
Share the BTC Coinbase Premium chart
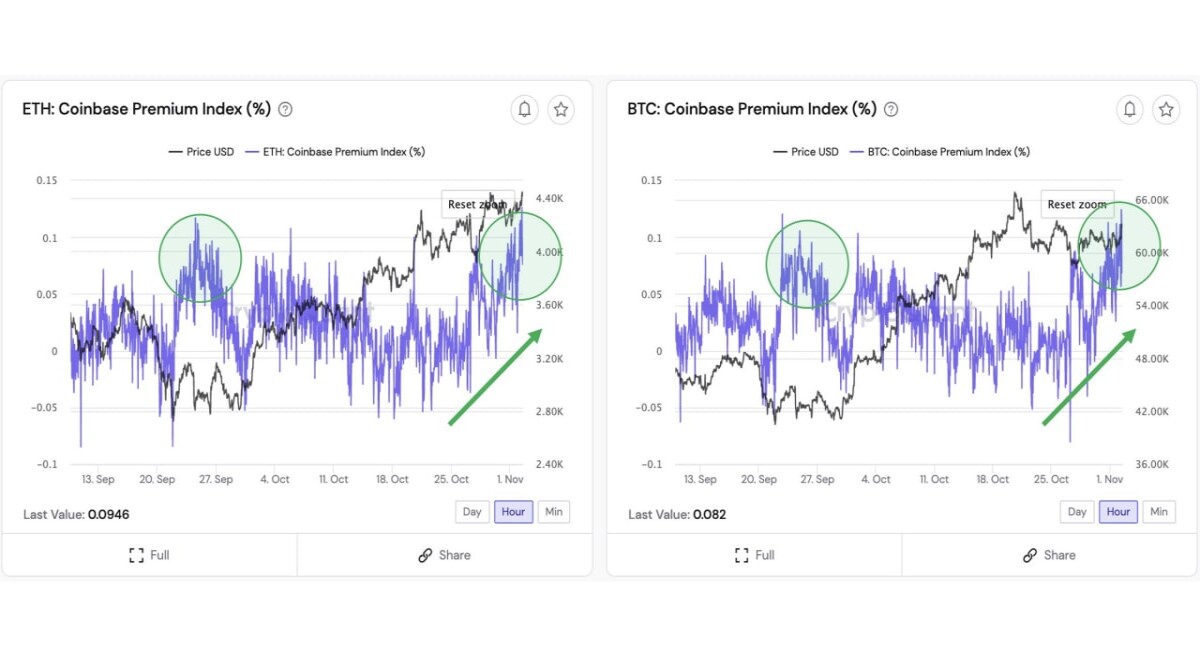[x=1049, y=555]
